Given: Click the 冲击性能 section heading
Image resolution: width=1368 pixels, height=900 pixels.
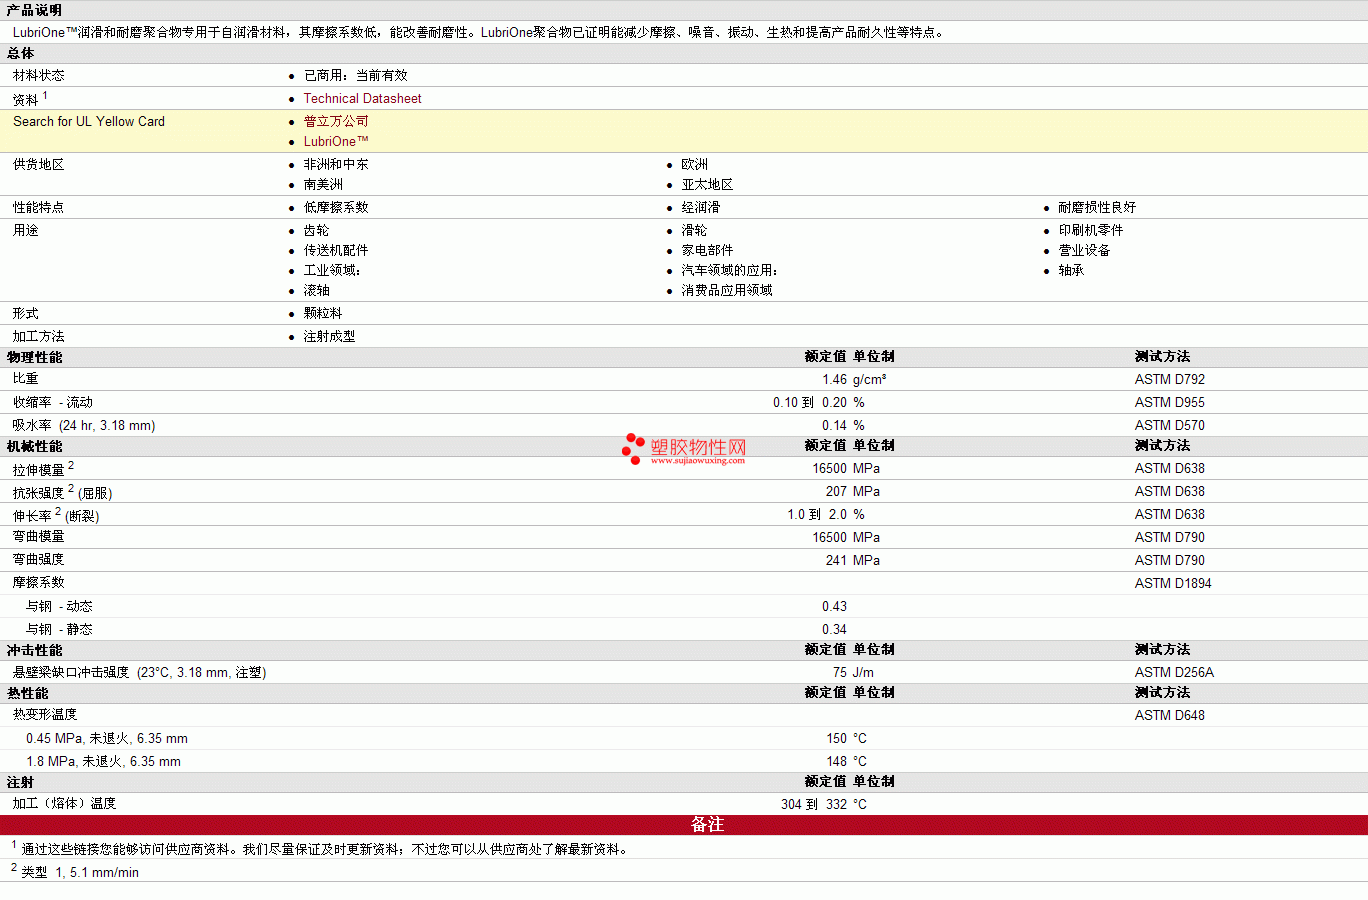Looking at the screenshot, I should (x=34, y=650).
